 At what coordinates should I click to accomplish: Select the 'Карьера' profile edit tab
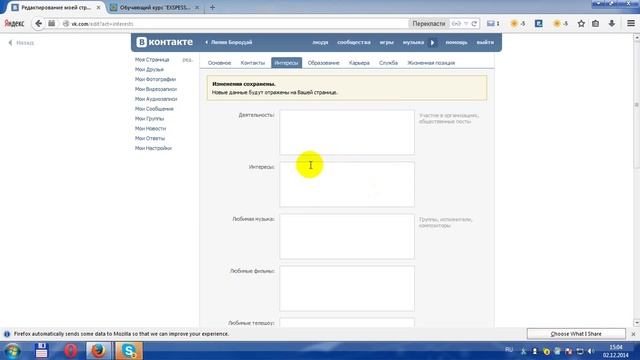click(359, 63)
